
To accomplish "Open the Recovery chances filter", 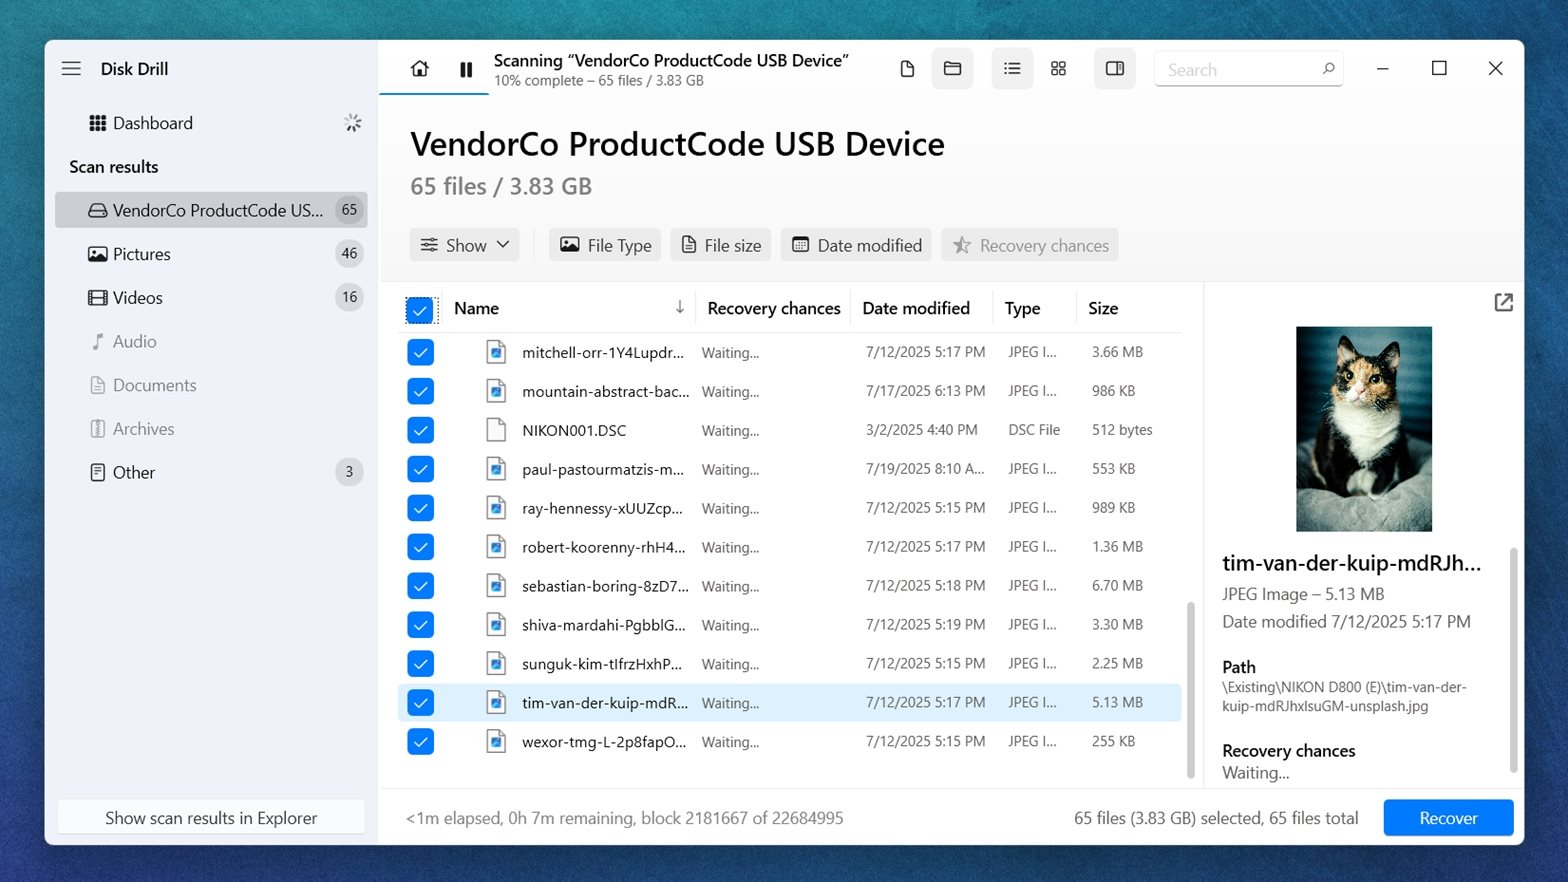I will pyautogui.click(x=1030, y=245).
